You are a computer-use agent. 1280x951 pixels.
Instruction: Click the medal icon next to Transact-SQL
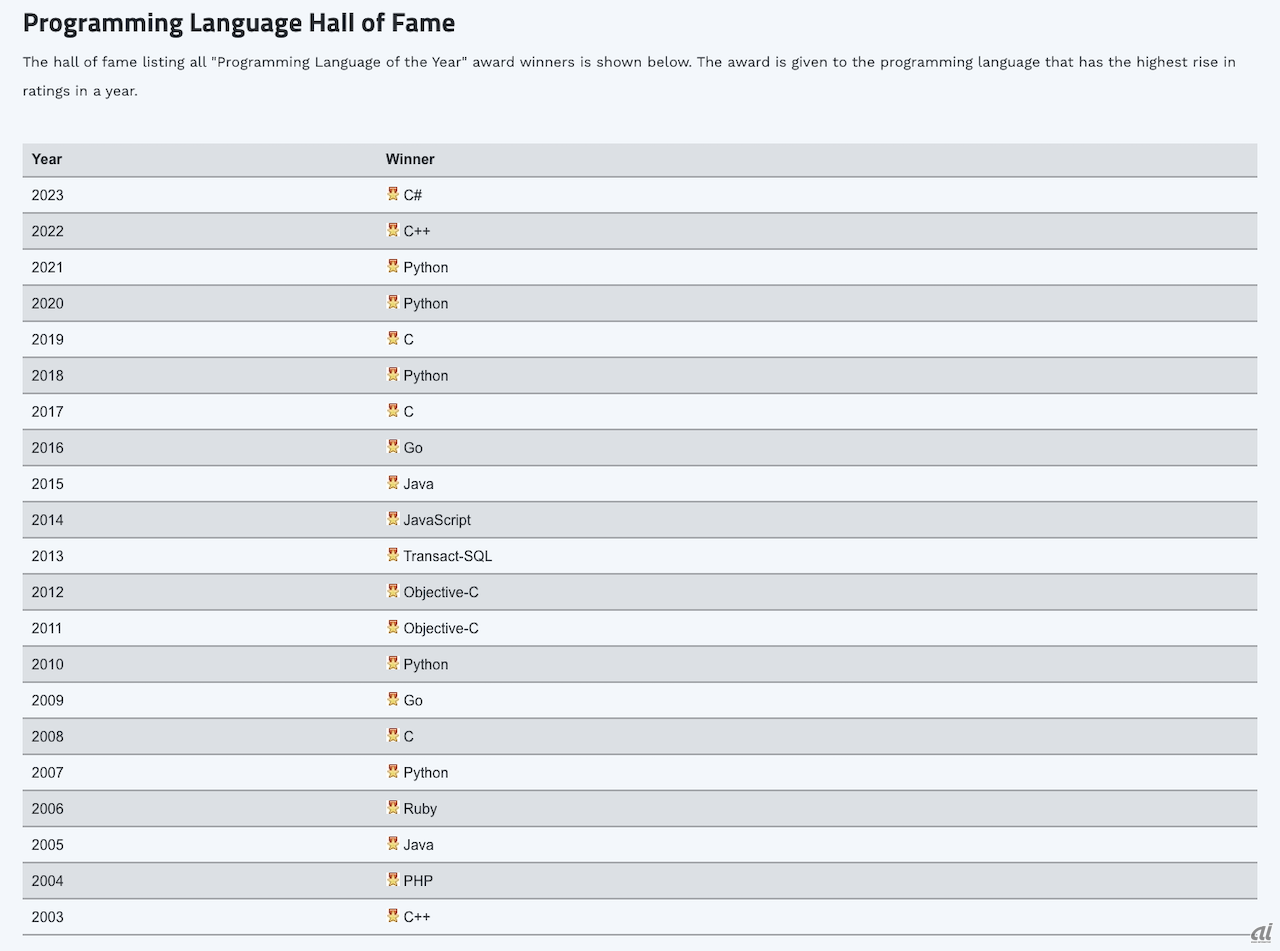pos(393,554)
